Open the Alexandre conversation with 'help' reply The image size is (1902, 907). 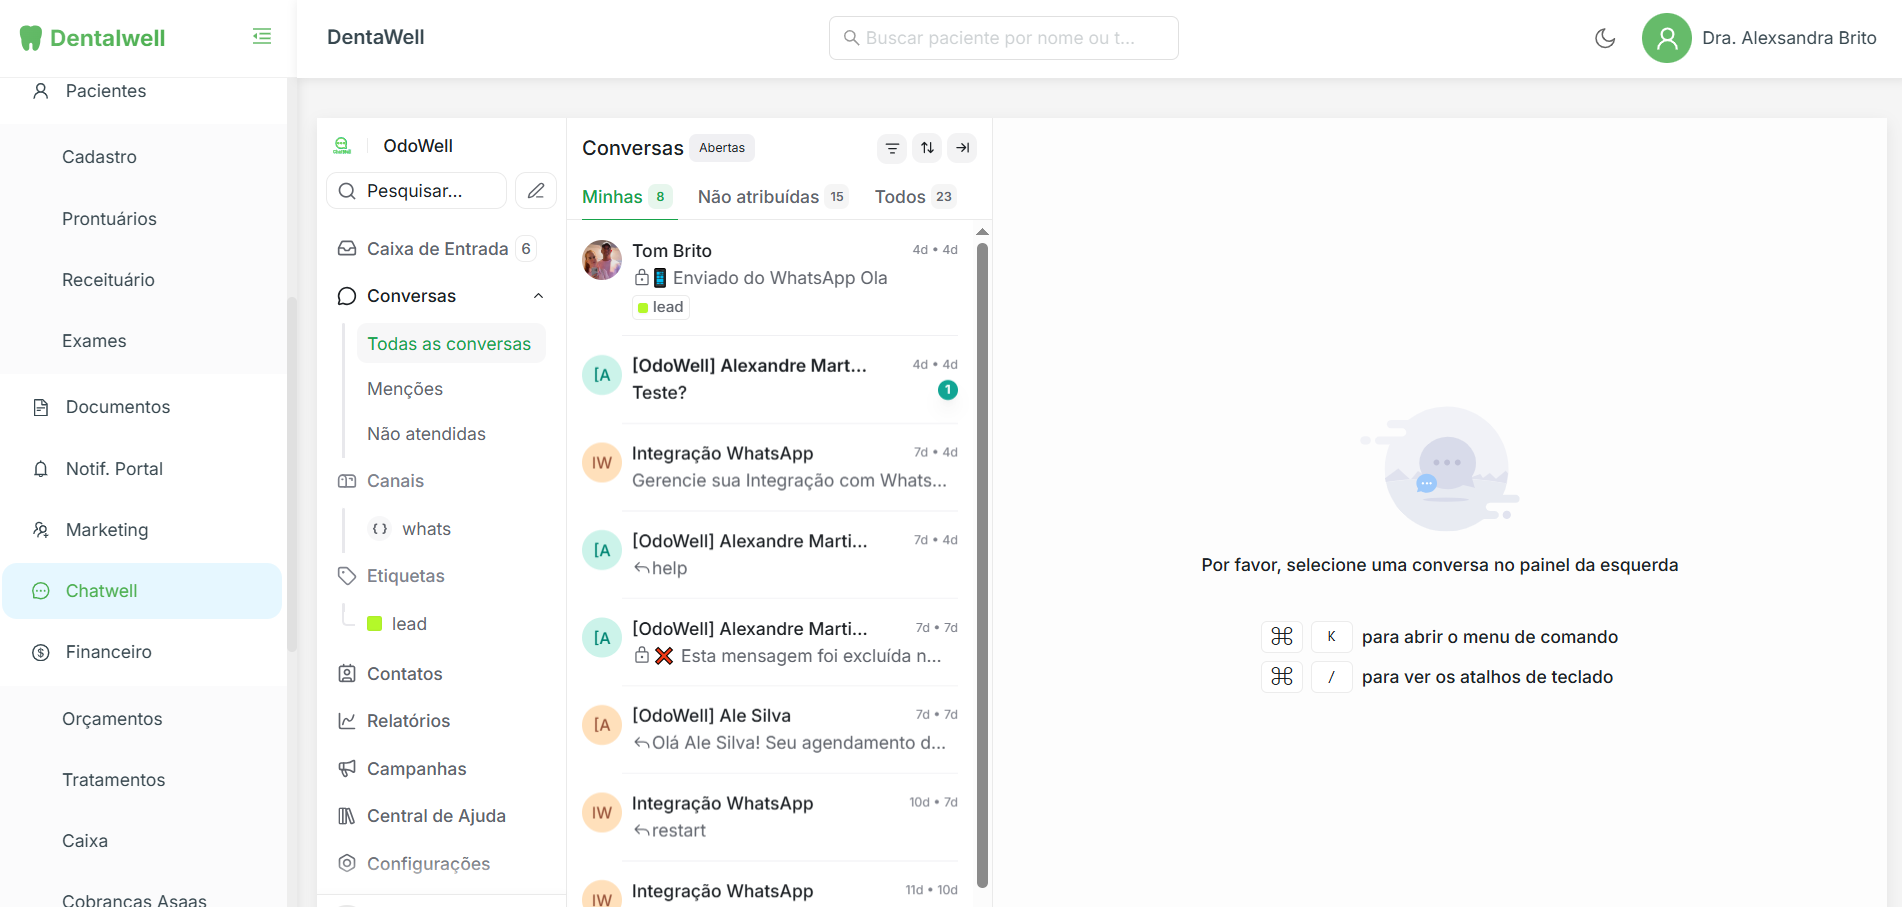click(770, 555)
